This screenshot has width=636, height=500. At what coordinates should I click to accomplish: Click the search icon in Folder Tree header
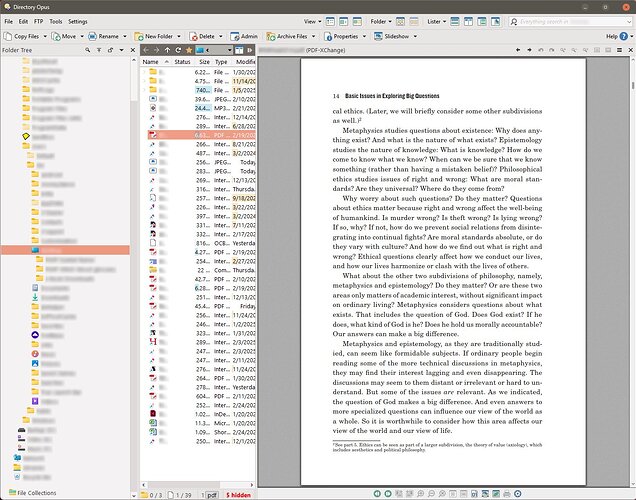click(x=88, y=50)
